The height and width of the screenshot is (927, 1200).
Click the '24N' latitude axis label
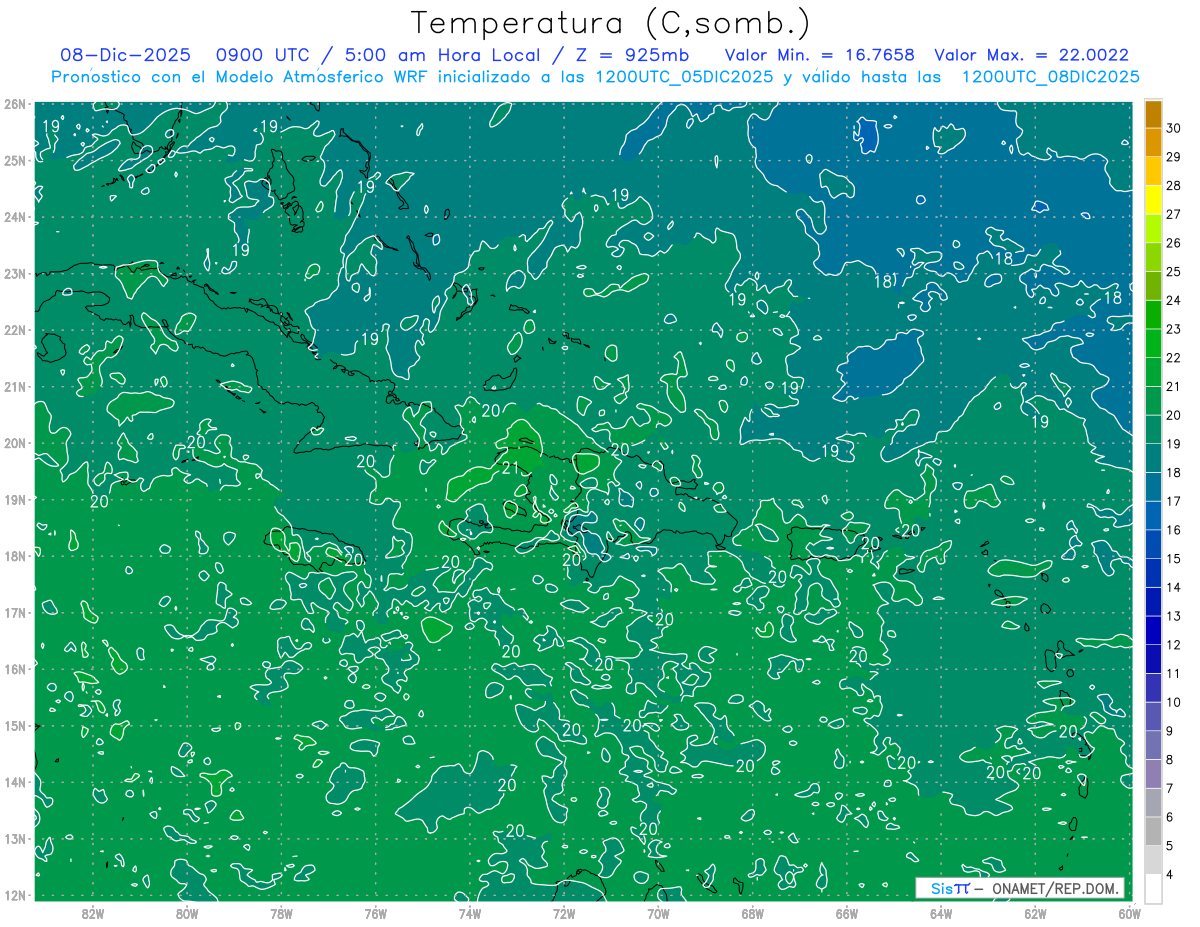click(15, 217)
